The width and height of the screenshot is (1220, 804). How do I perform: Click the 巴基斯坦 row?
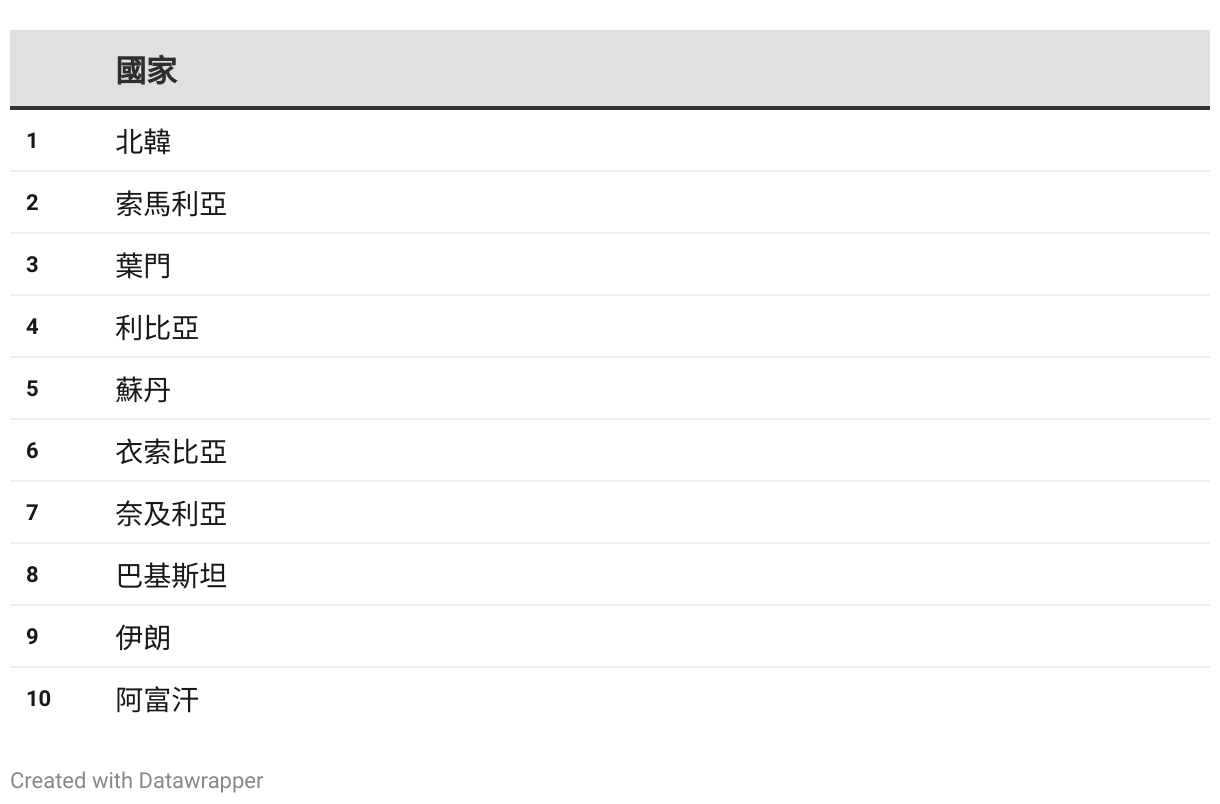coord(171,575)
